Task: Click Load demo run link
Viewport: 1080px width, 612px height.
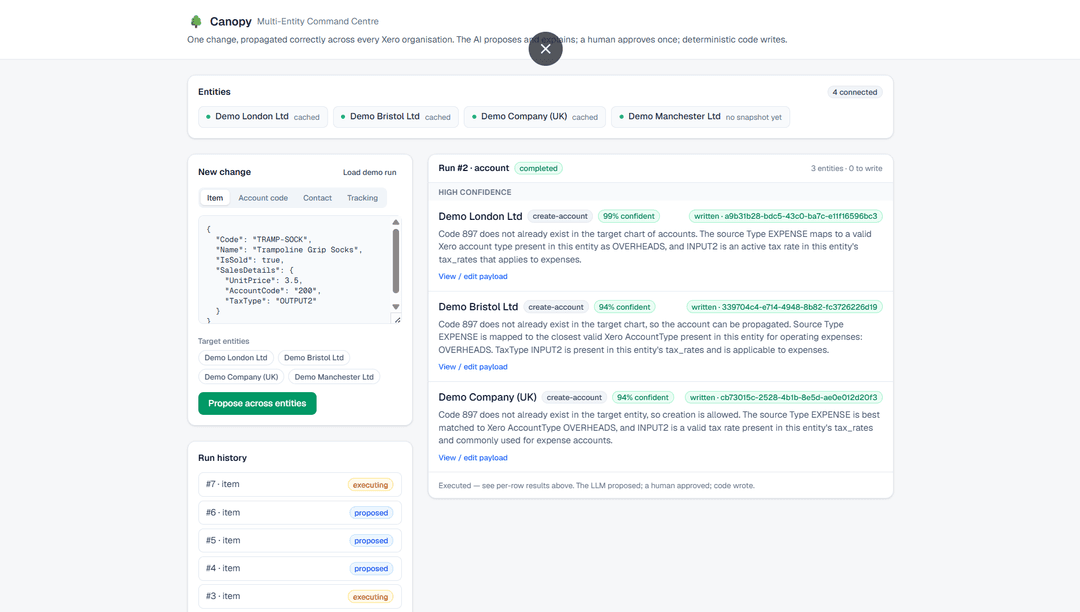Action: [x=370, y=173]
